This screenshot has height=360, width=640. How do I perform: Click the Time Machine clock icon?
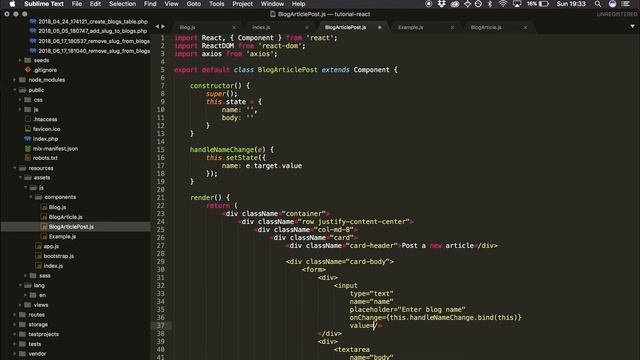click(479, 4)
